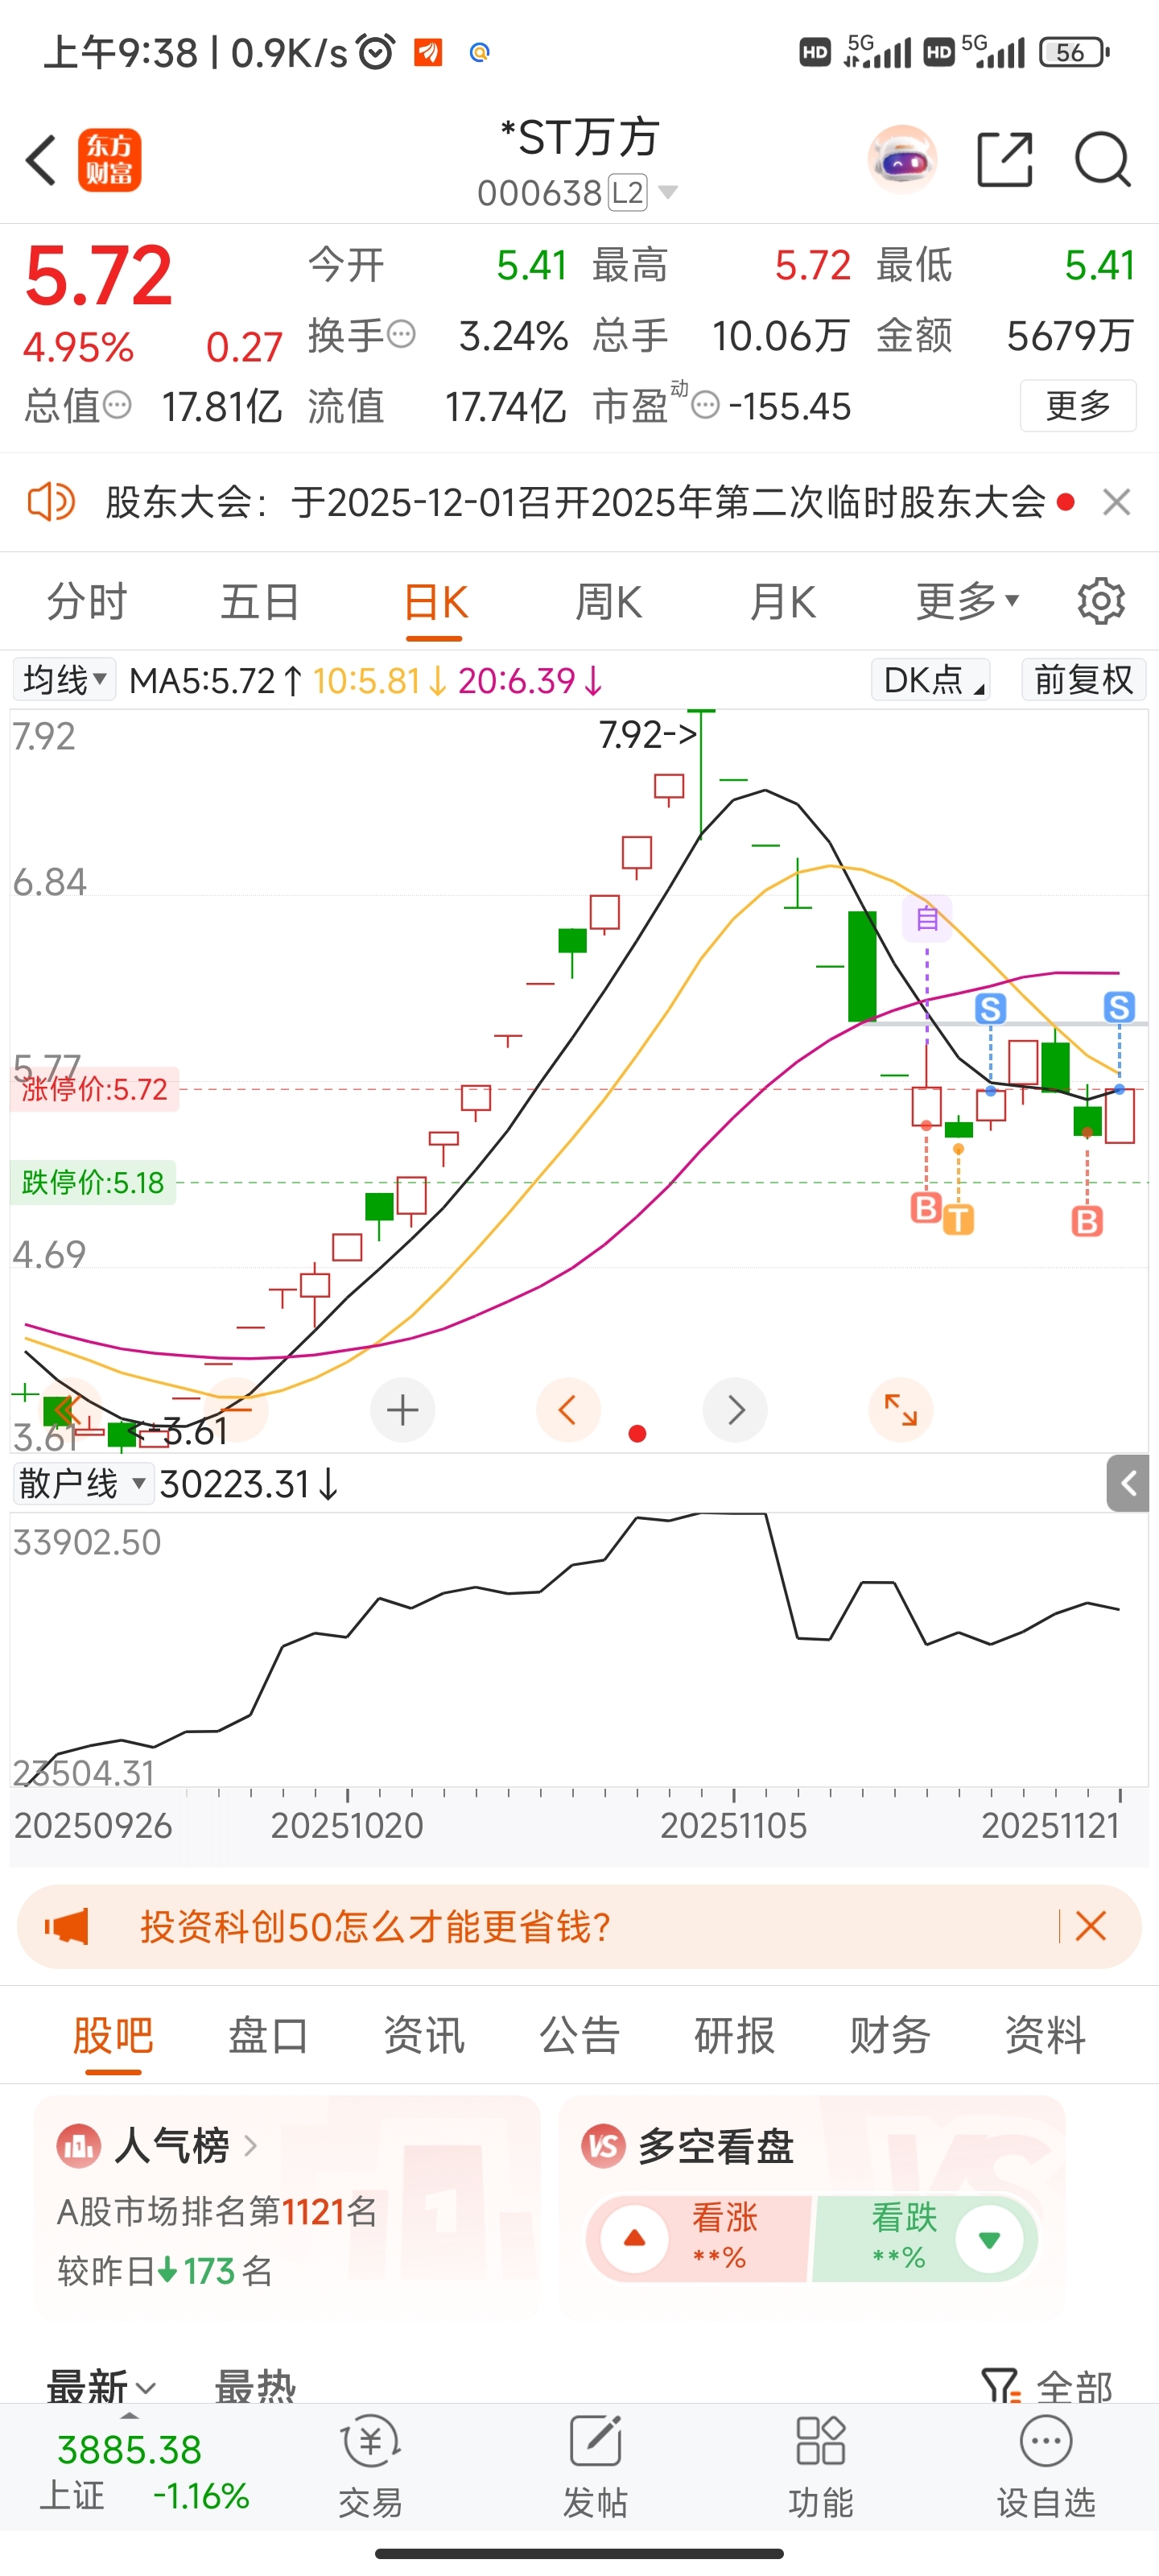Tap the info icon beside 市盈
1159x2576 pixels.
[705, 405]
